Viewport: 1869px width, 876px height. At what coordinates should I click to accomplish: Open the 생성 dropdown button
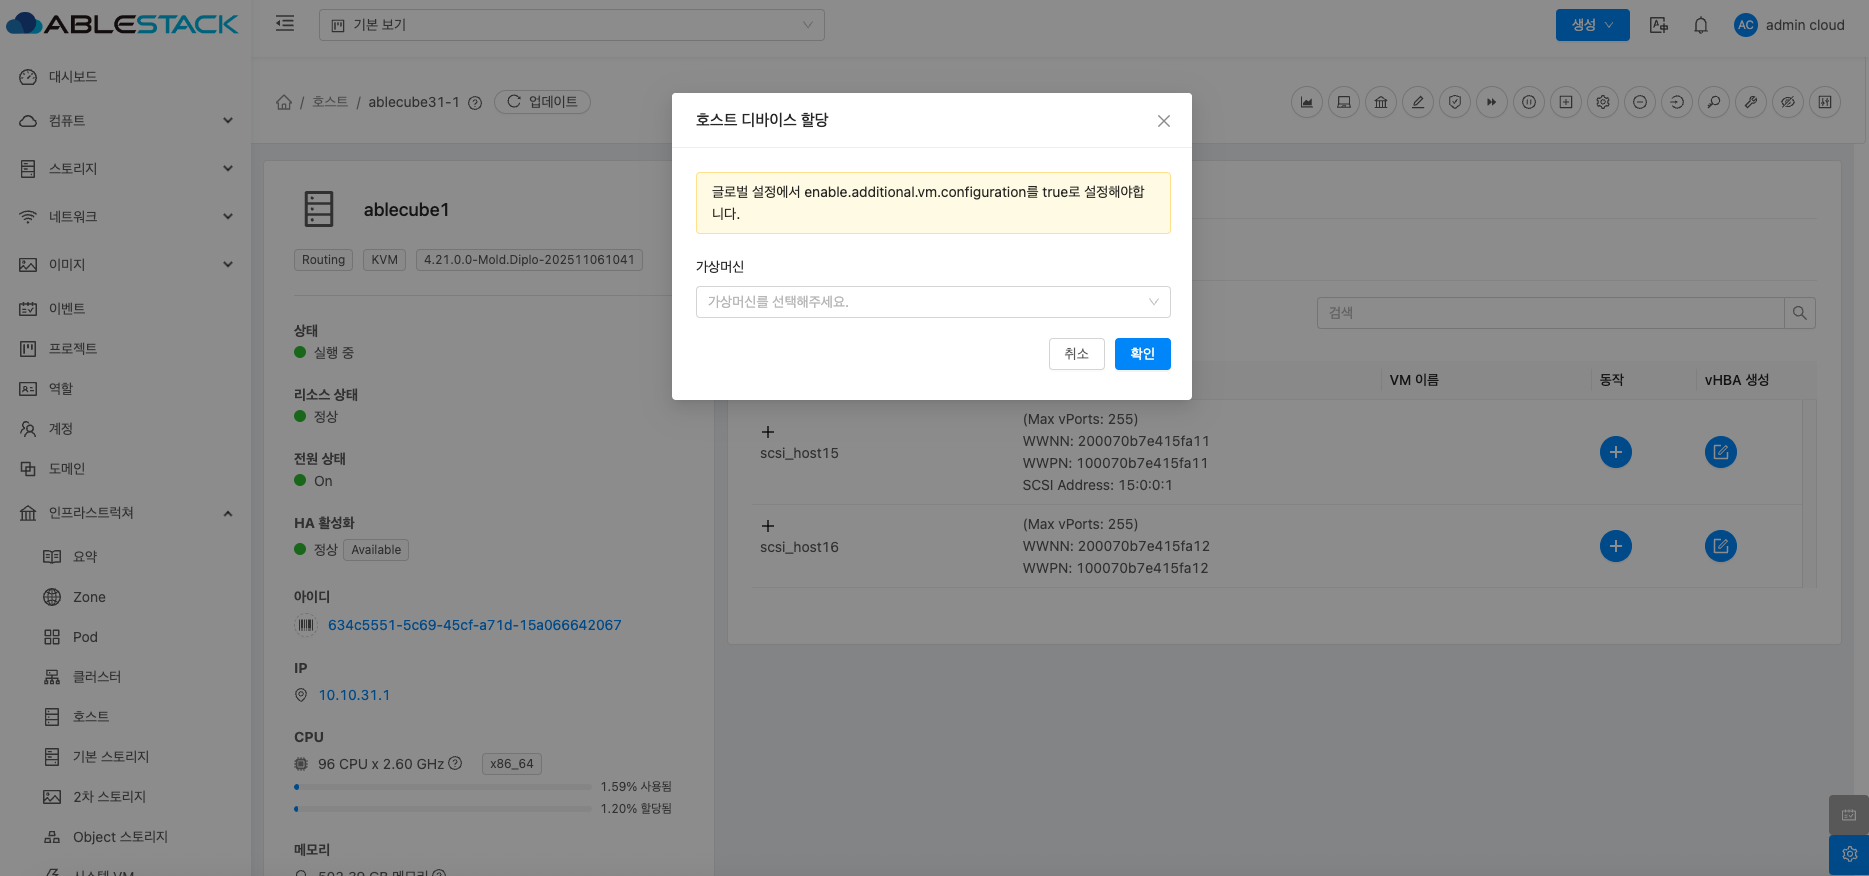1592,25
